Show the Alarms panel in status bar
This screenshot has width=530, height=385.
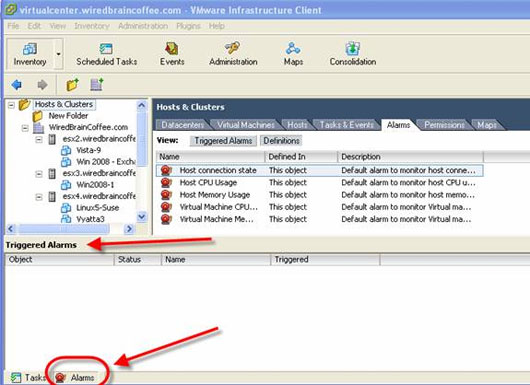tap(75, 378)
